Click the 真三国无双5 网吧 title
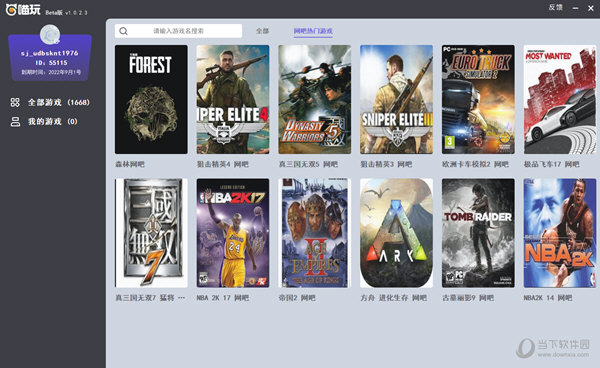The height and width of the screenshot is (368, 600). click(308, 164)
